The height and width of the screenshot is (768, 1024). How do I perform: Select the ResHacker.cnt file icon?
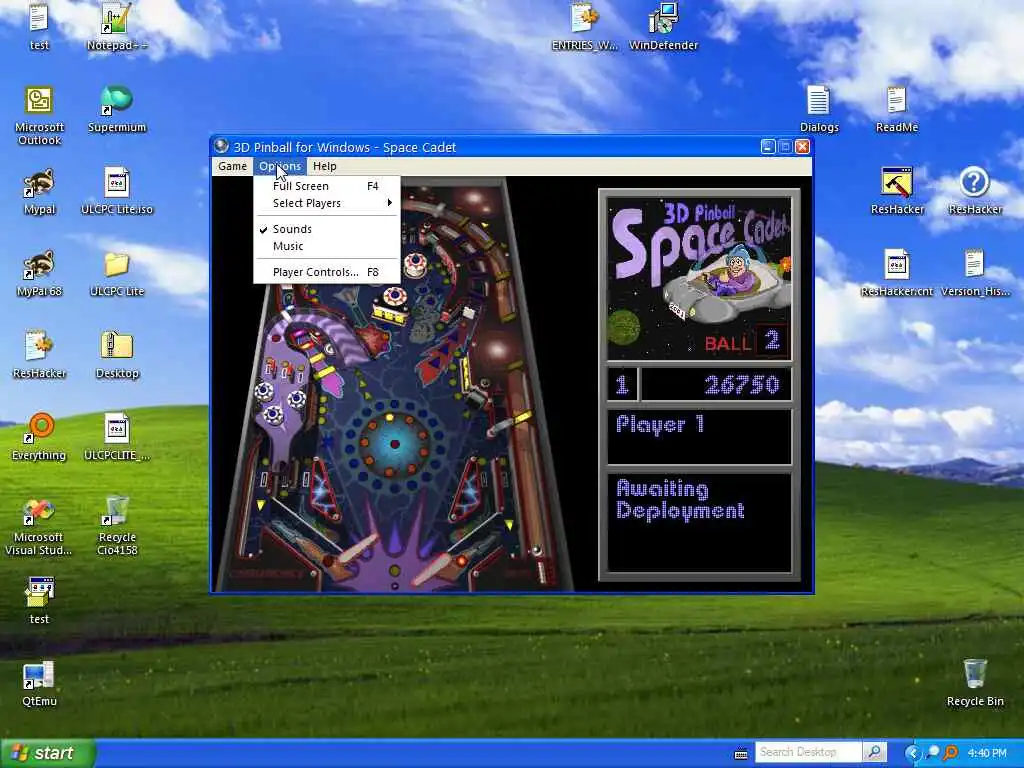click(x=897, y=273)
